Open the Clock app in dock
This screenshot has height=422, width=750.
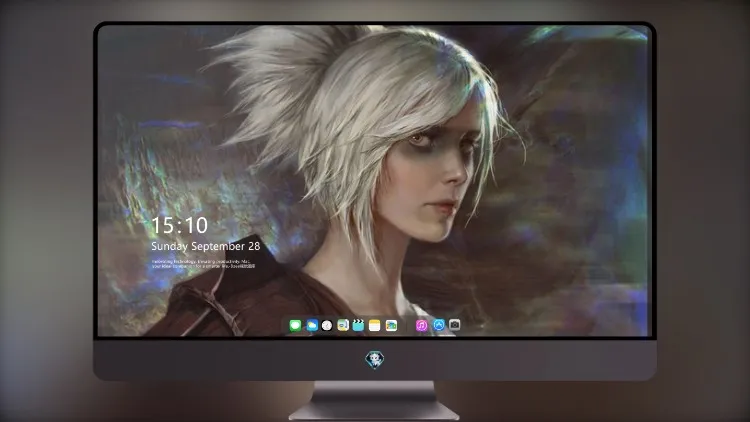(x=327, y=326)
